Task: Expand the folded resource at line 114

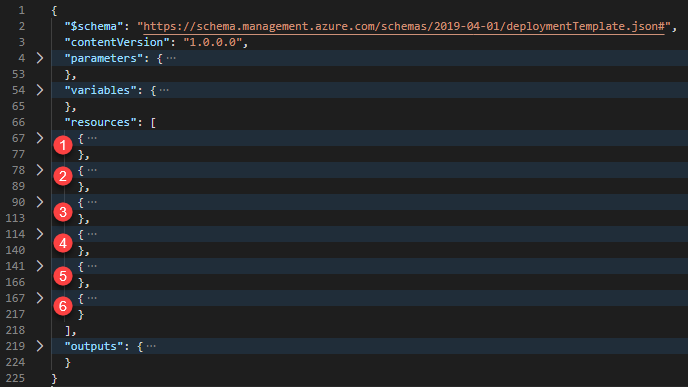Action: [x=40, y=234]
